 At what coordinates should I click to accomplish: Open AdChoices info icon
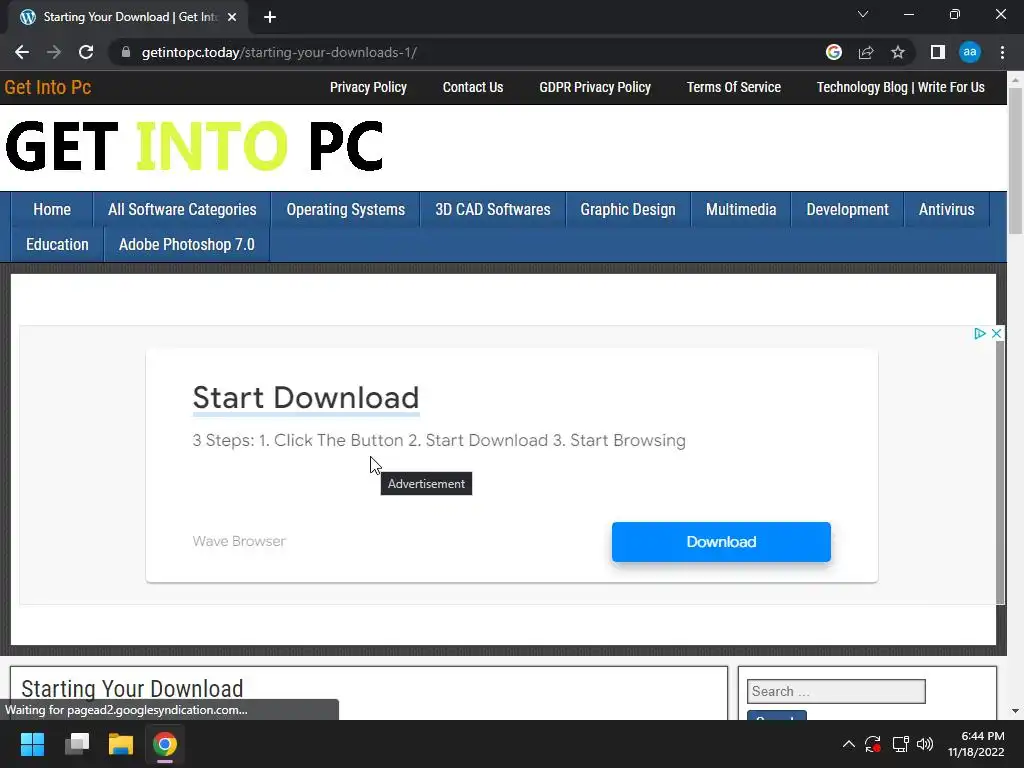980,334
